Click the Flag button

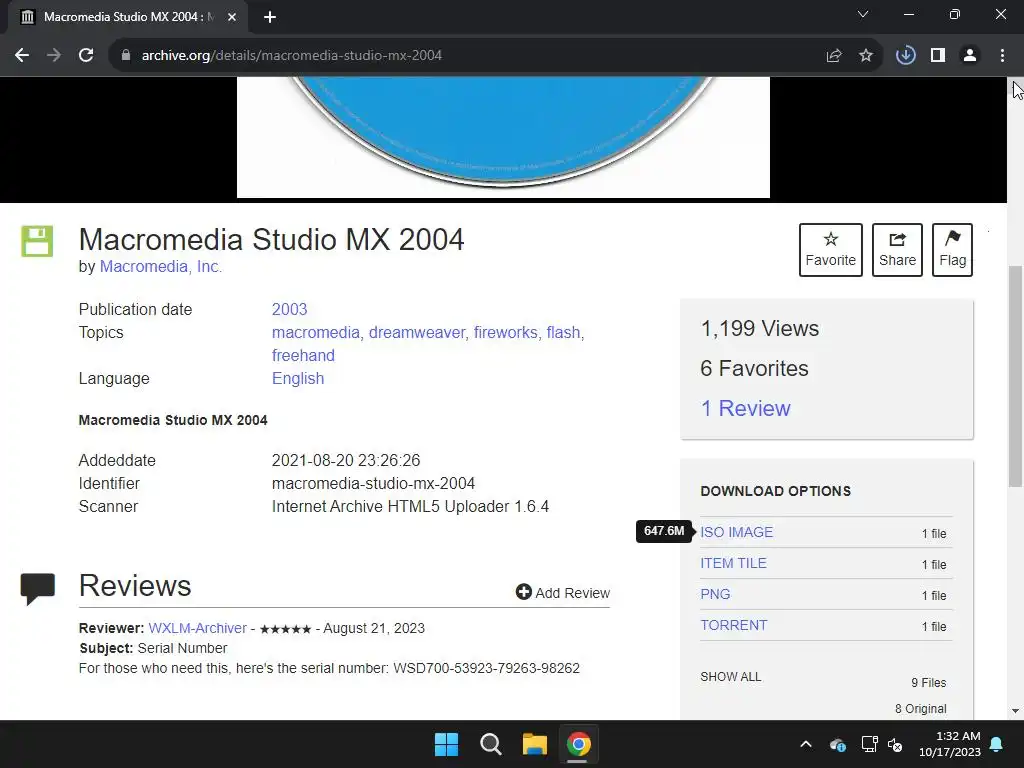tap(952, 249)
